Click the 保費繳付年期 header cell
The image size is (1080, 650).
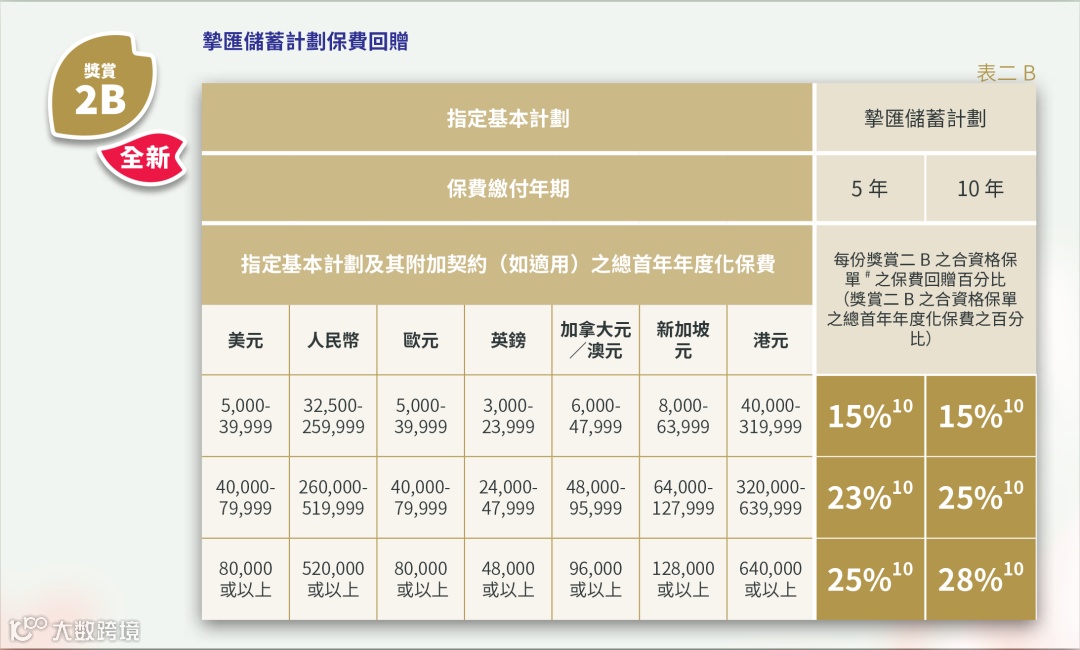pos(508,189)
